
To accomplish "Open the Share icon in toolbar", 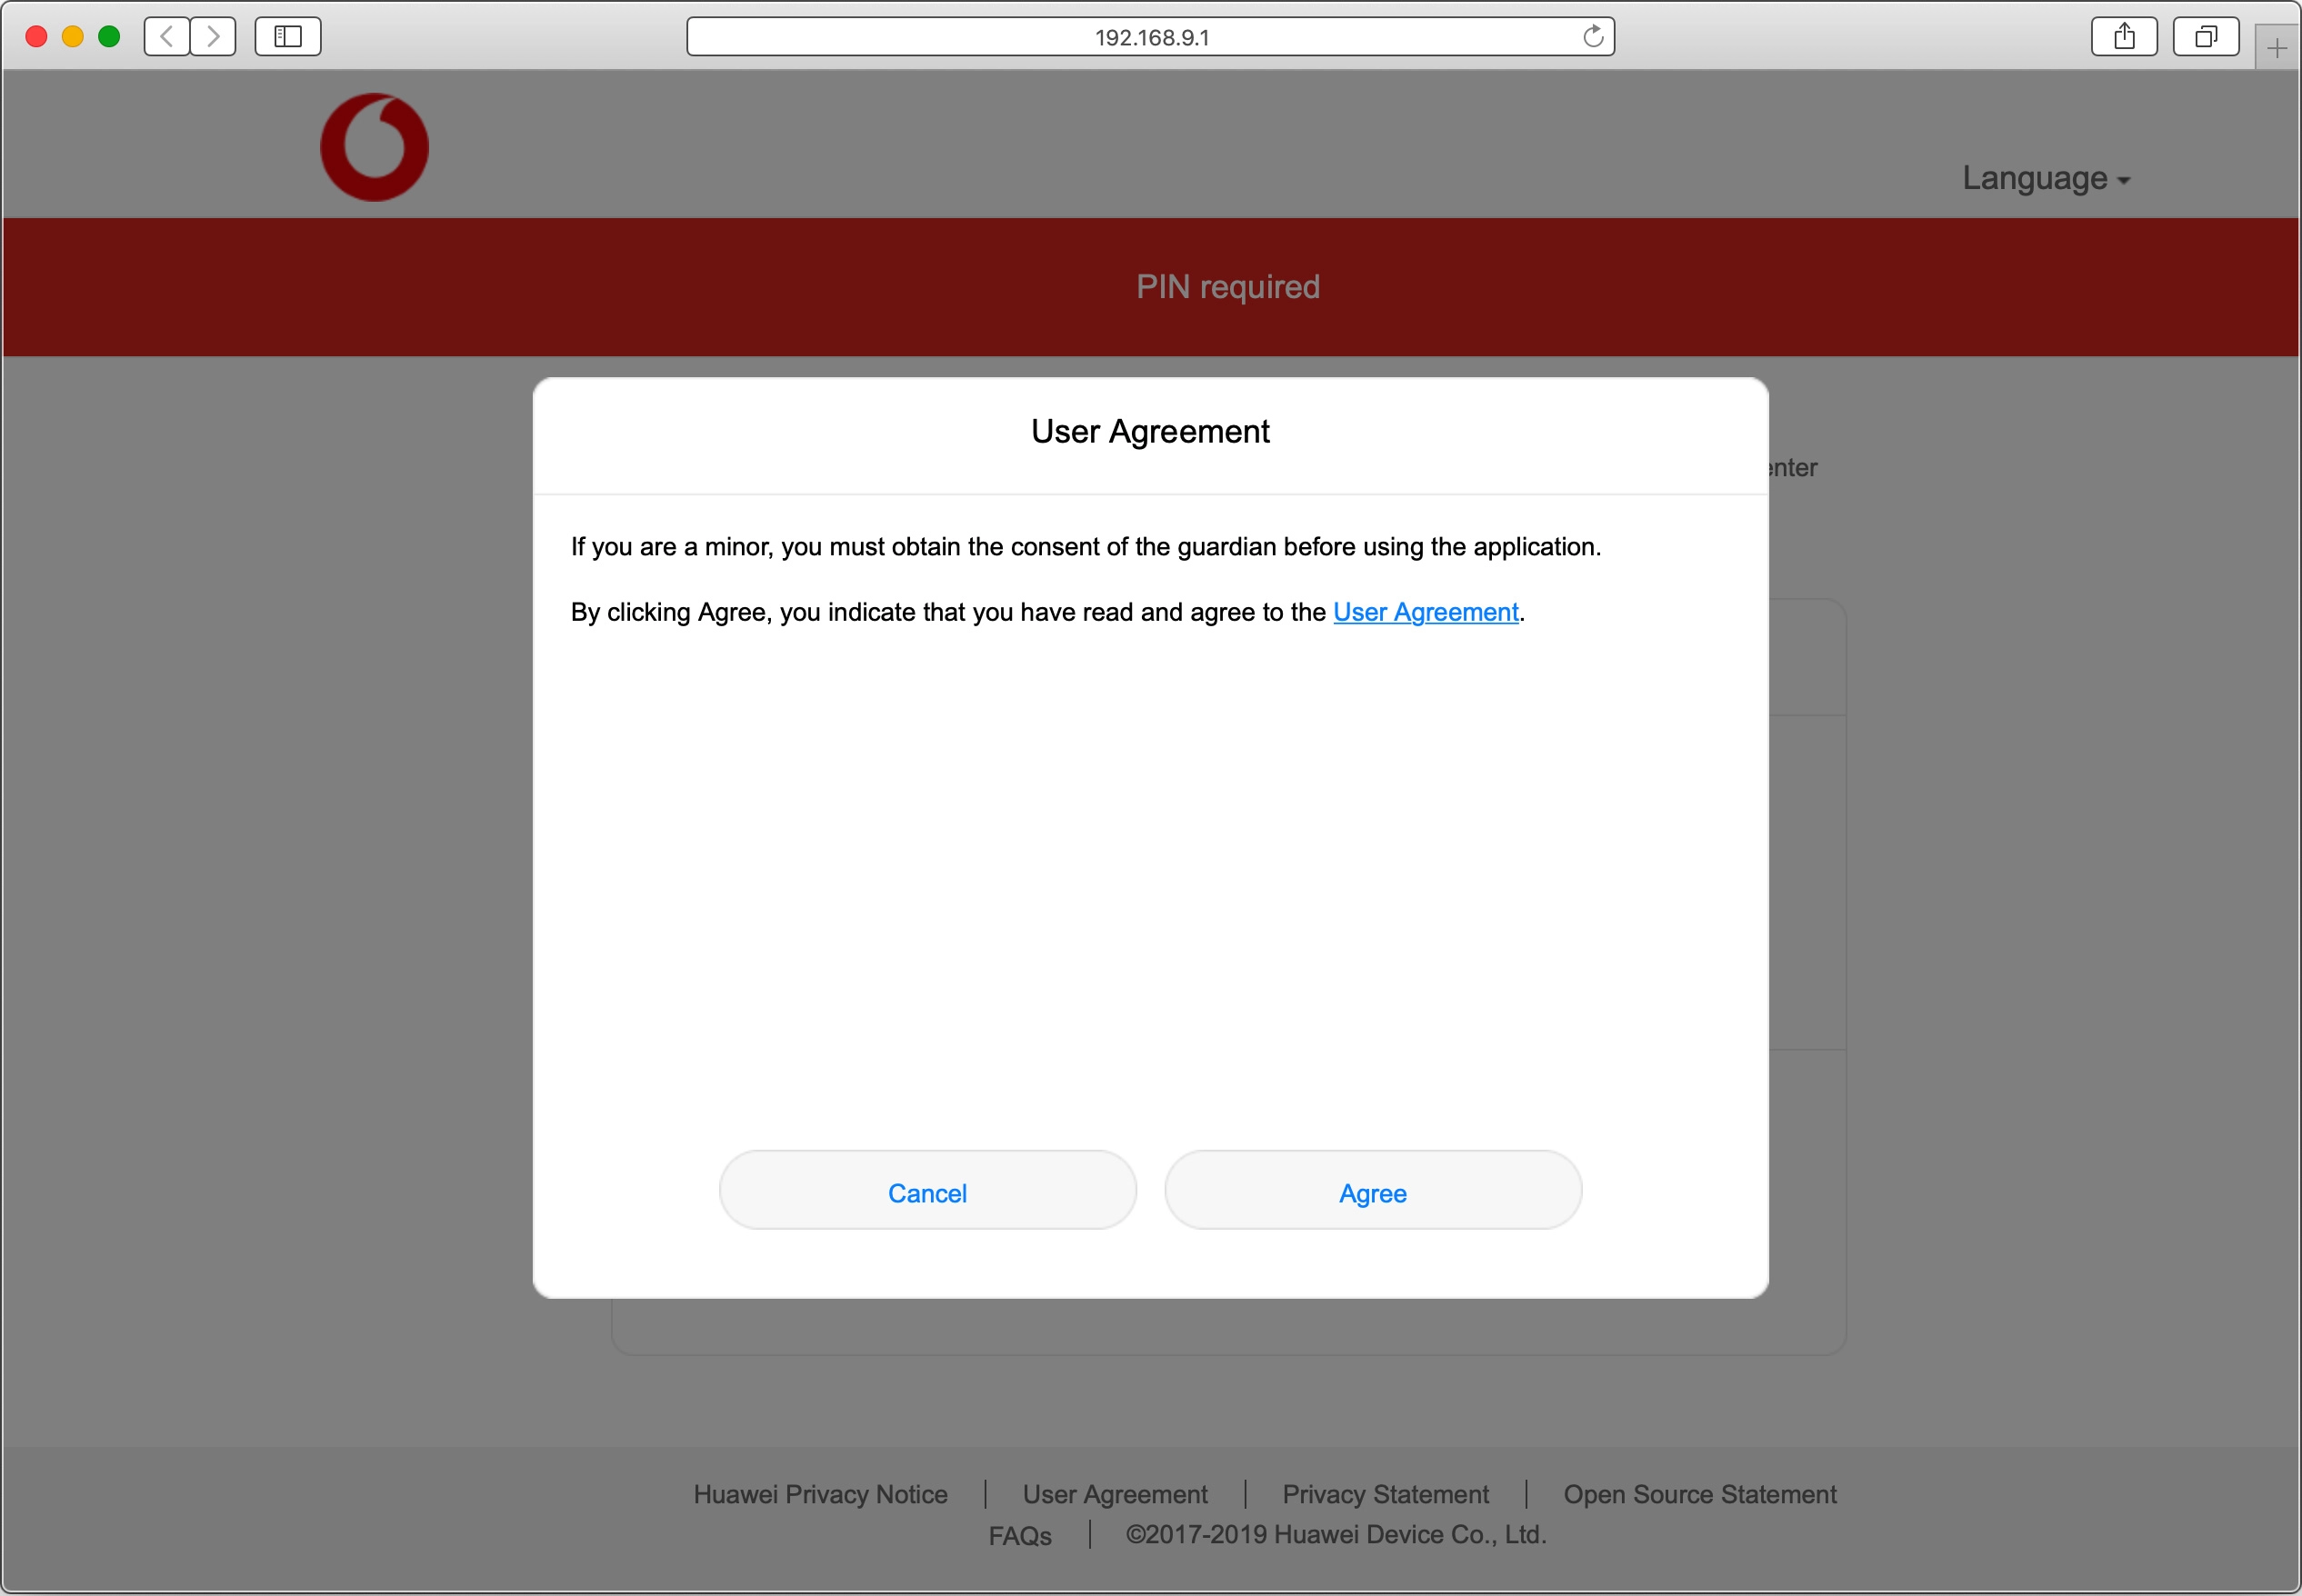I will [2124, 37].
